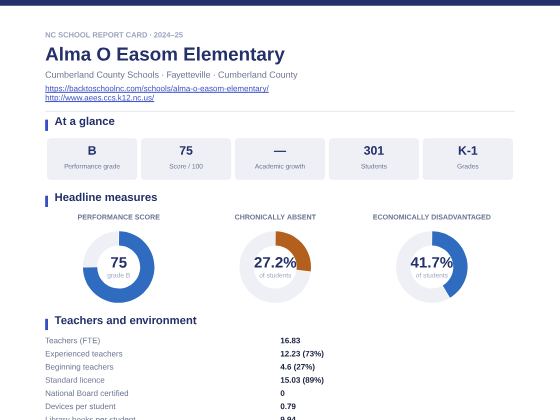
Task: Click the Cumberland County Schools subtitle line
Action: 171,75
